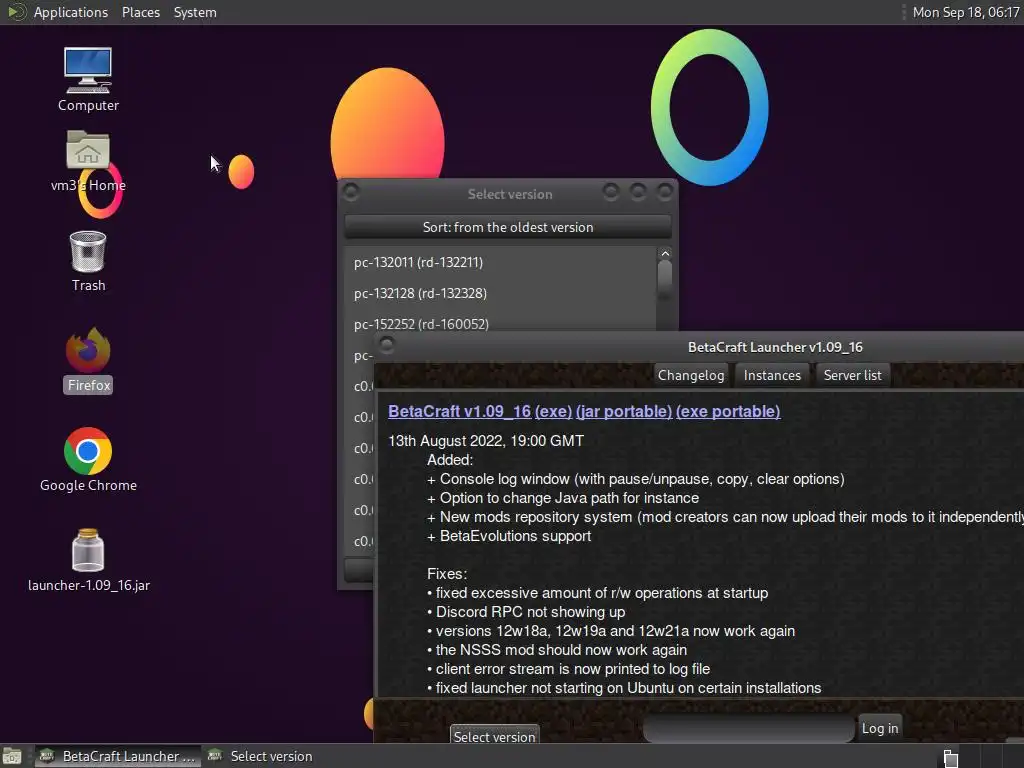
Task: Click the workspace switcher icon in bottom panel
Action: coord(951,758)
